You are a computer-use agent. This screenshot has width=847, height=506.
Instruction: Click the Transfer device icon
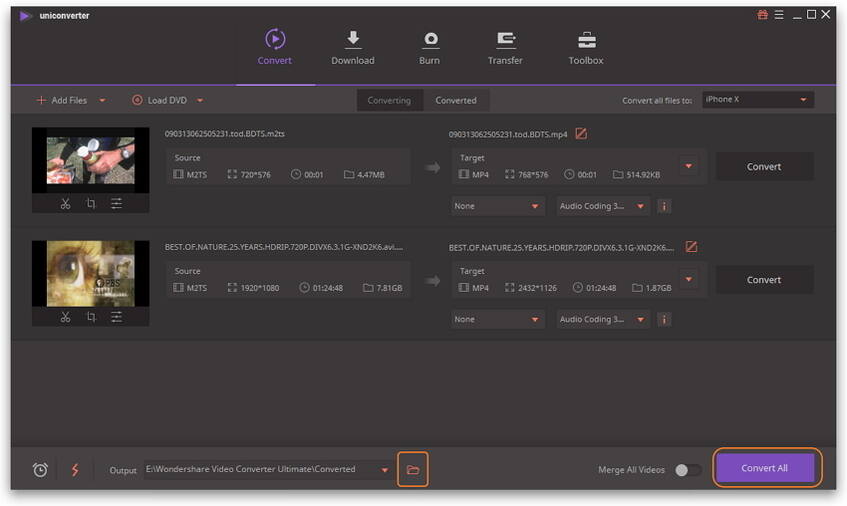[506, 40]
